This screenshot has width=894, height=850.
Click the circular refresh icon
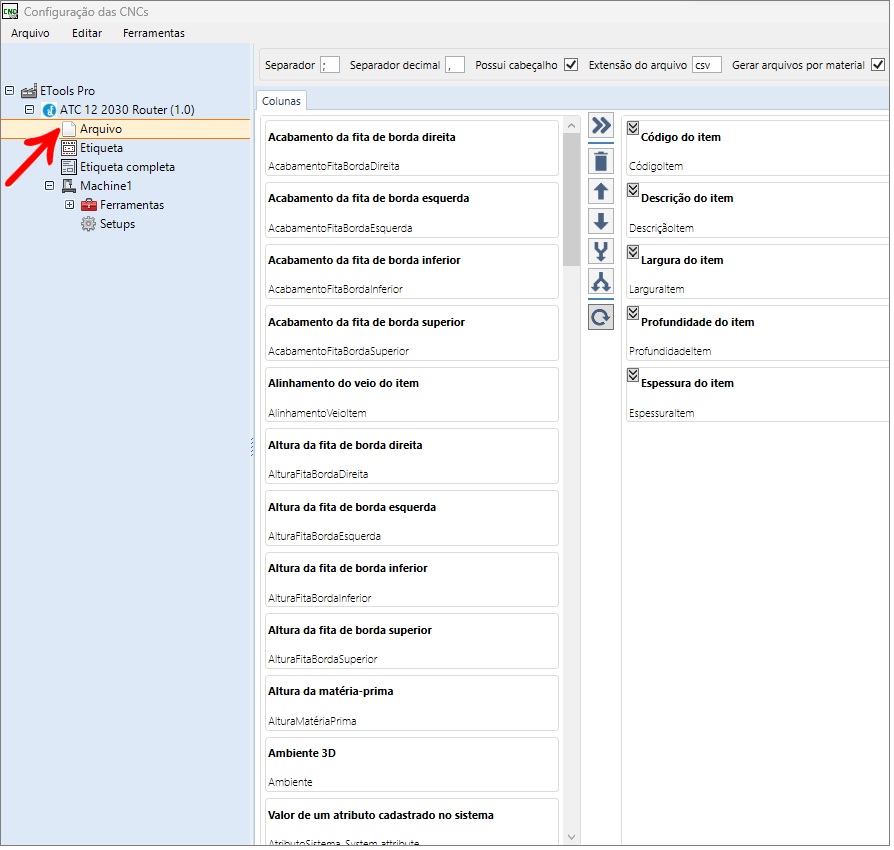(x=603, y=318)
